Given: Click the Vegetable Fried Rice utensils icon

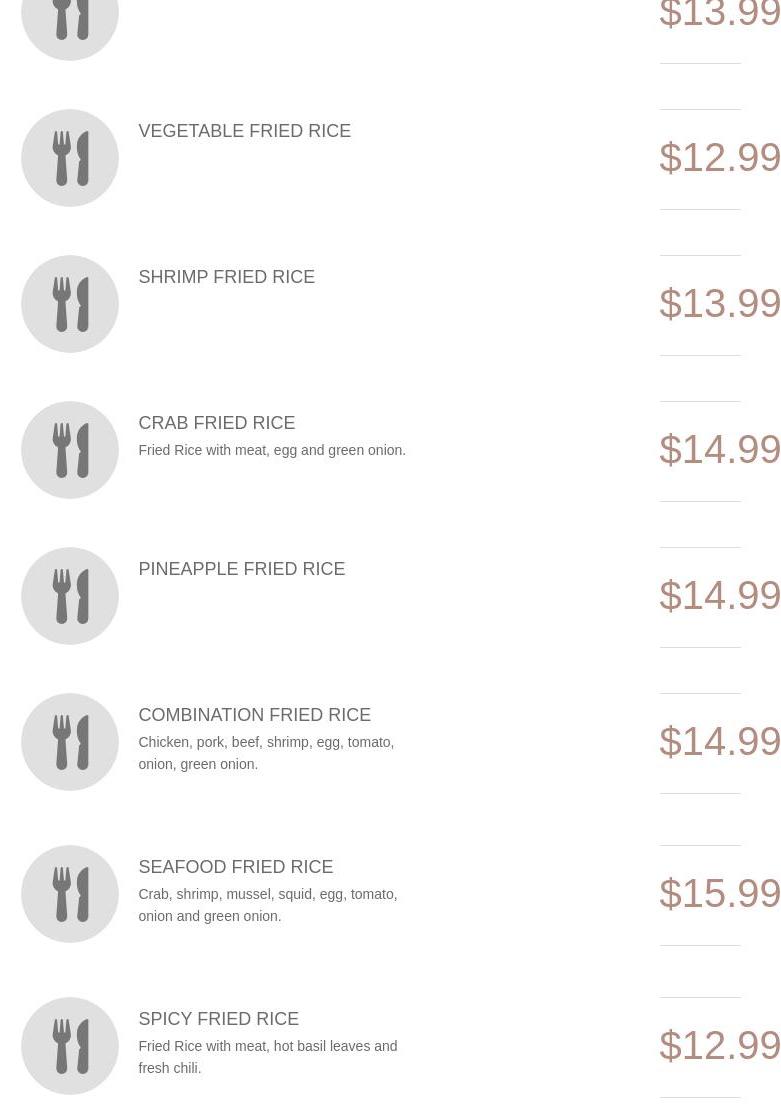Looking at the screenshot, I should (69, 158).
